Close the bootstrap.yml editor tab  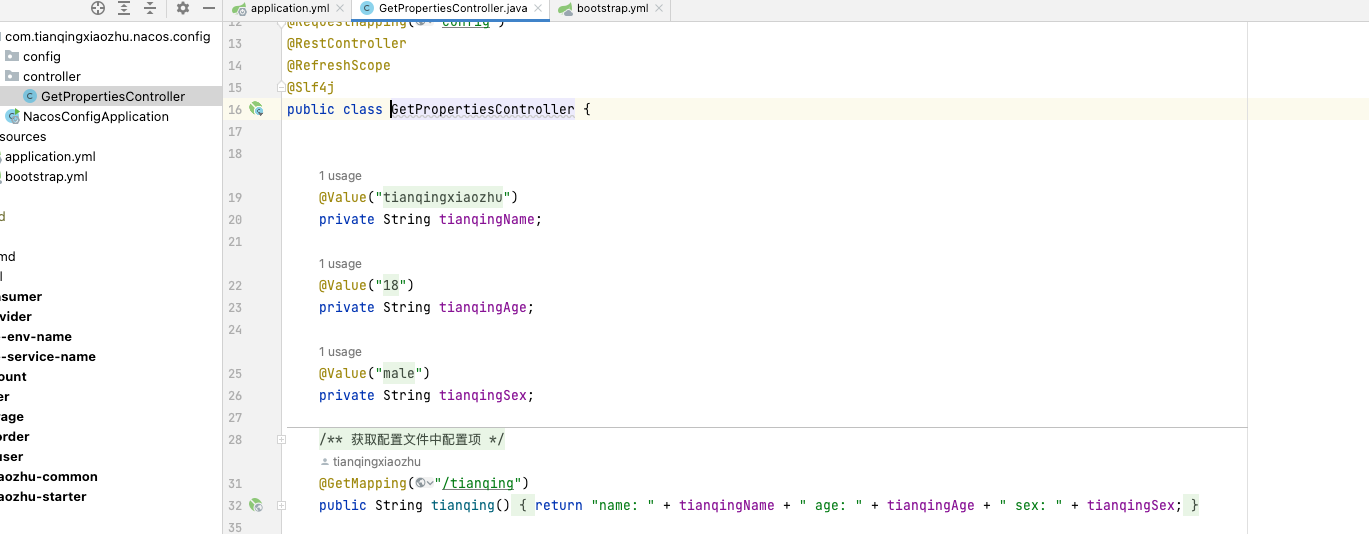[x=660, y=9]
